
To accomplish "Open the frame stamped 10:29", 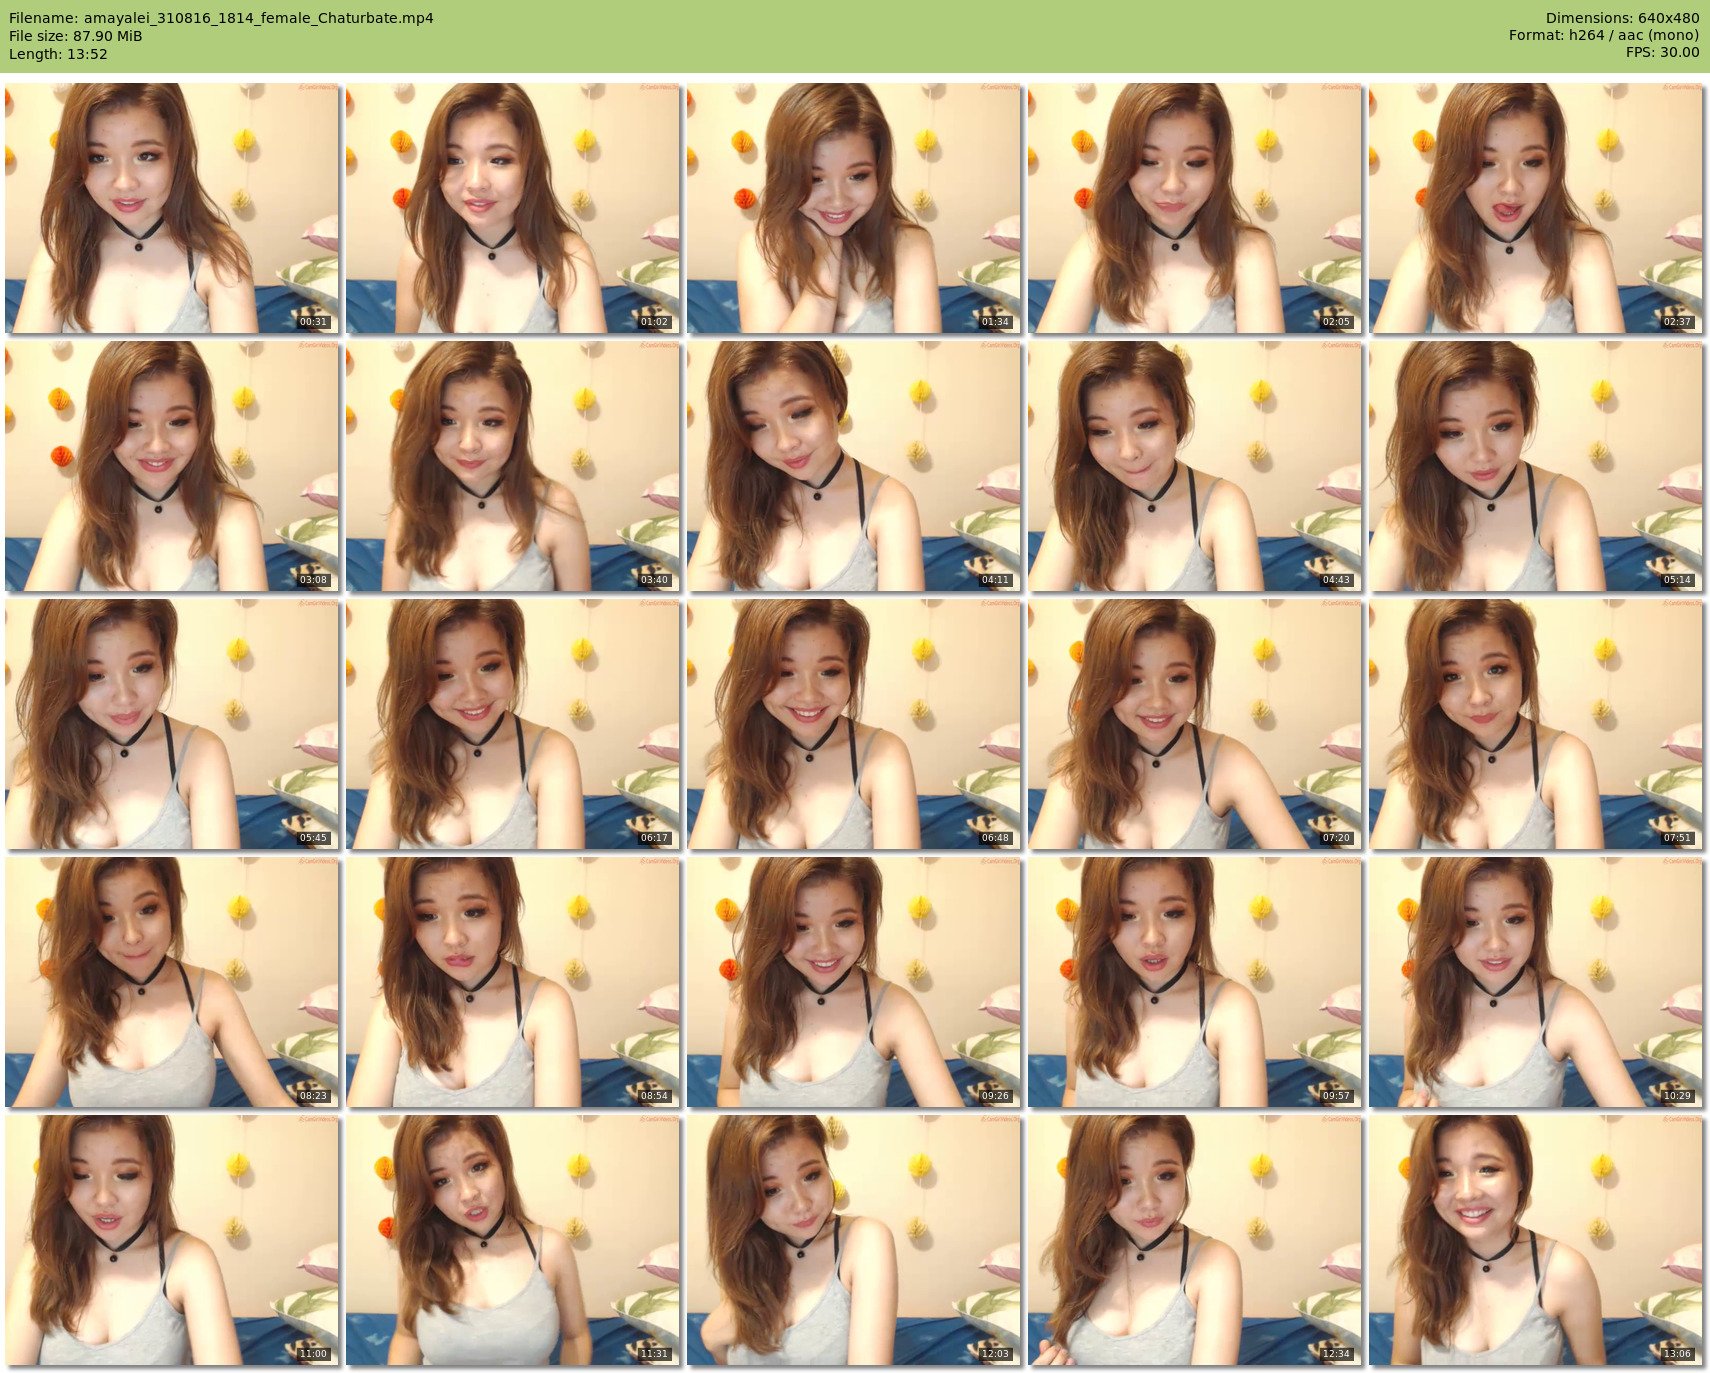I will (1536, 982).
